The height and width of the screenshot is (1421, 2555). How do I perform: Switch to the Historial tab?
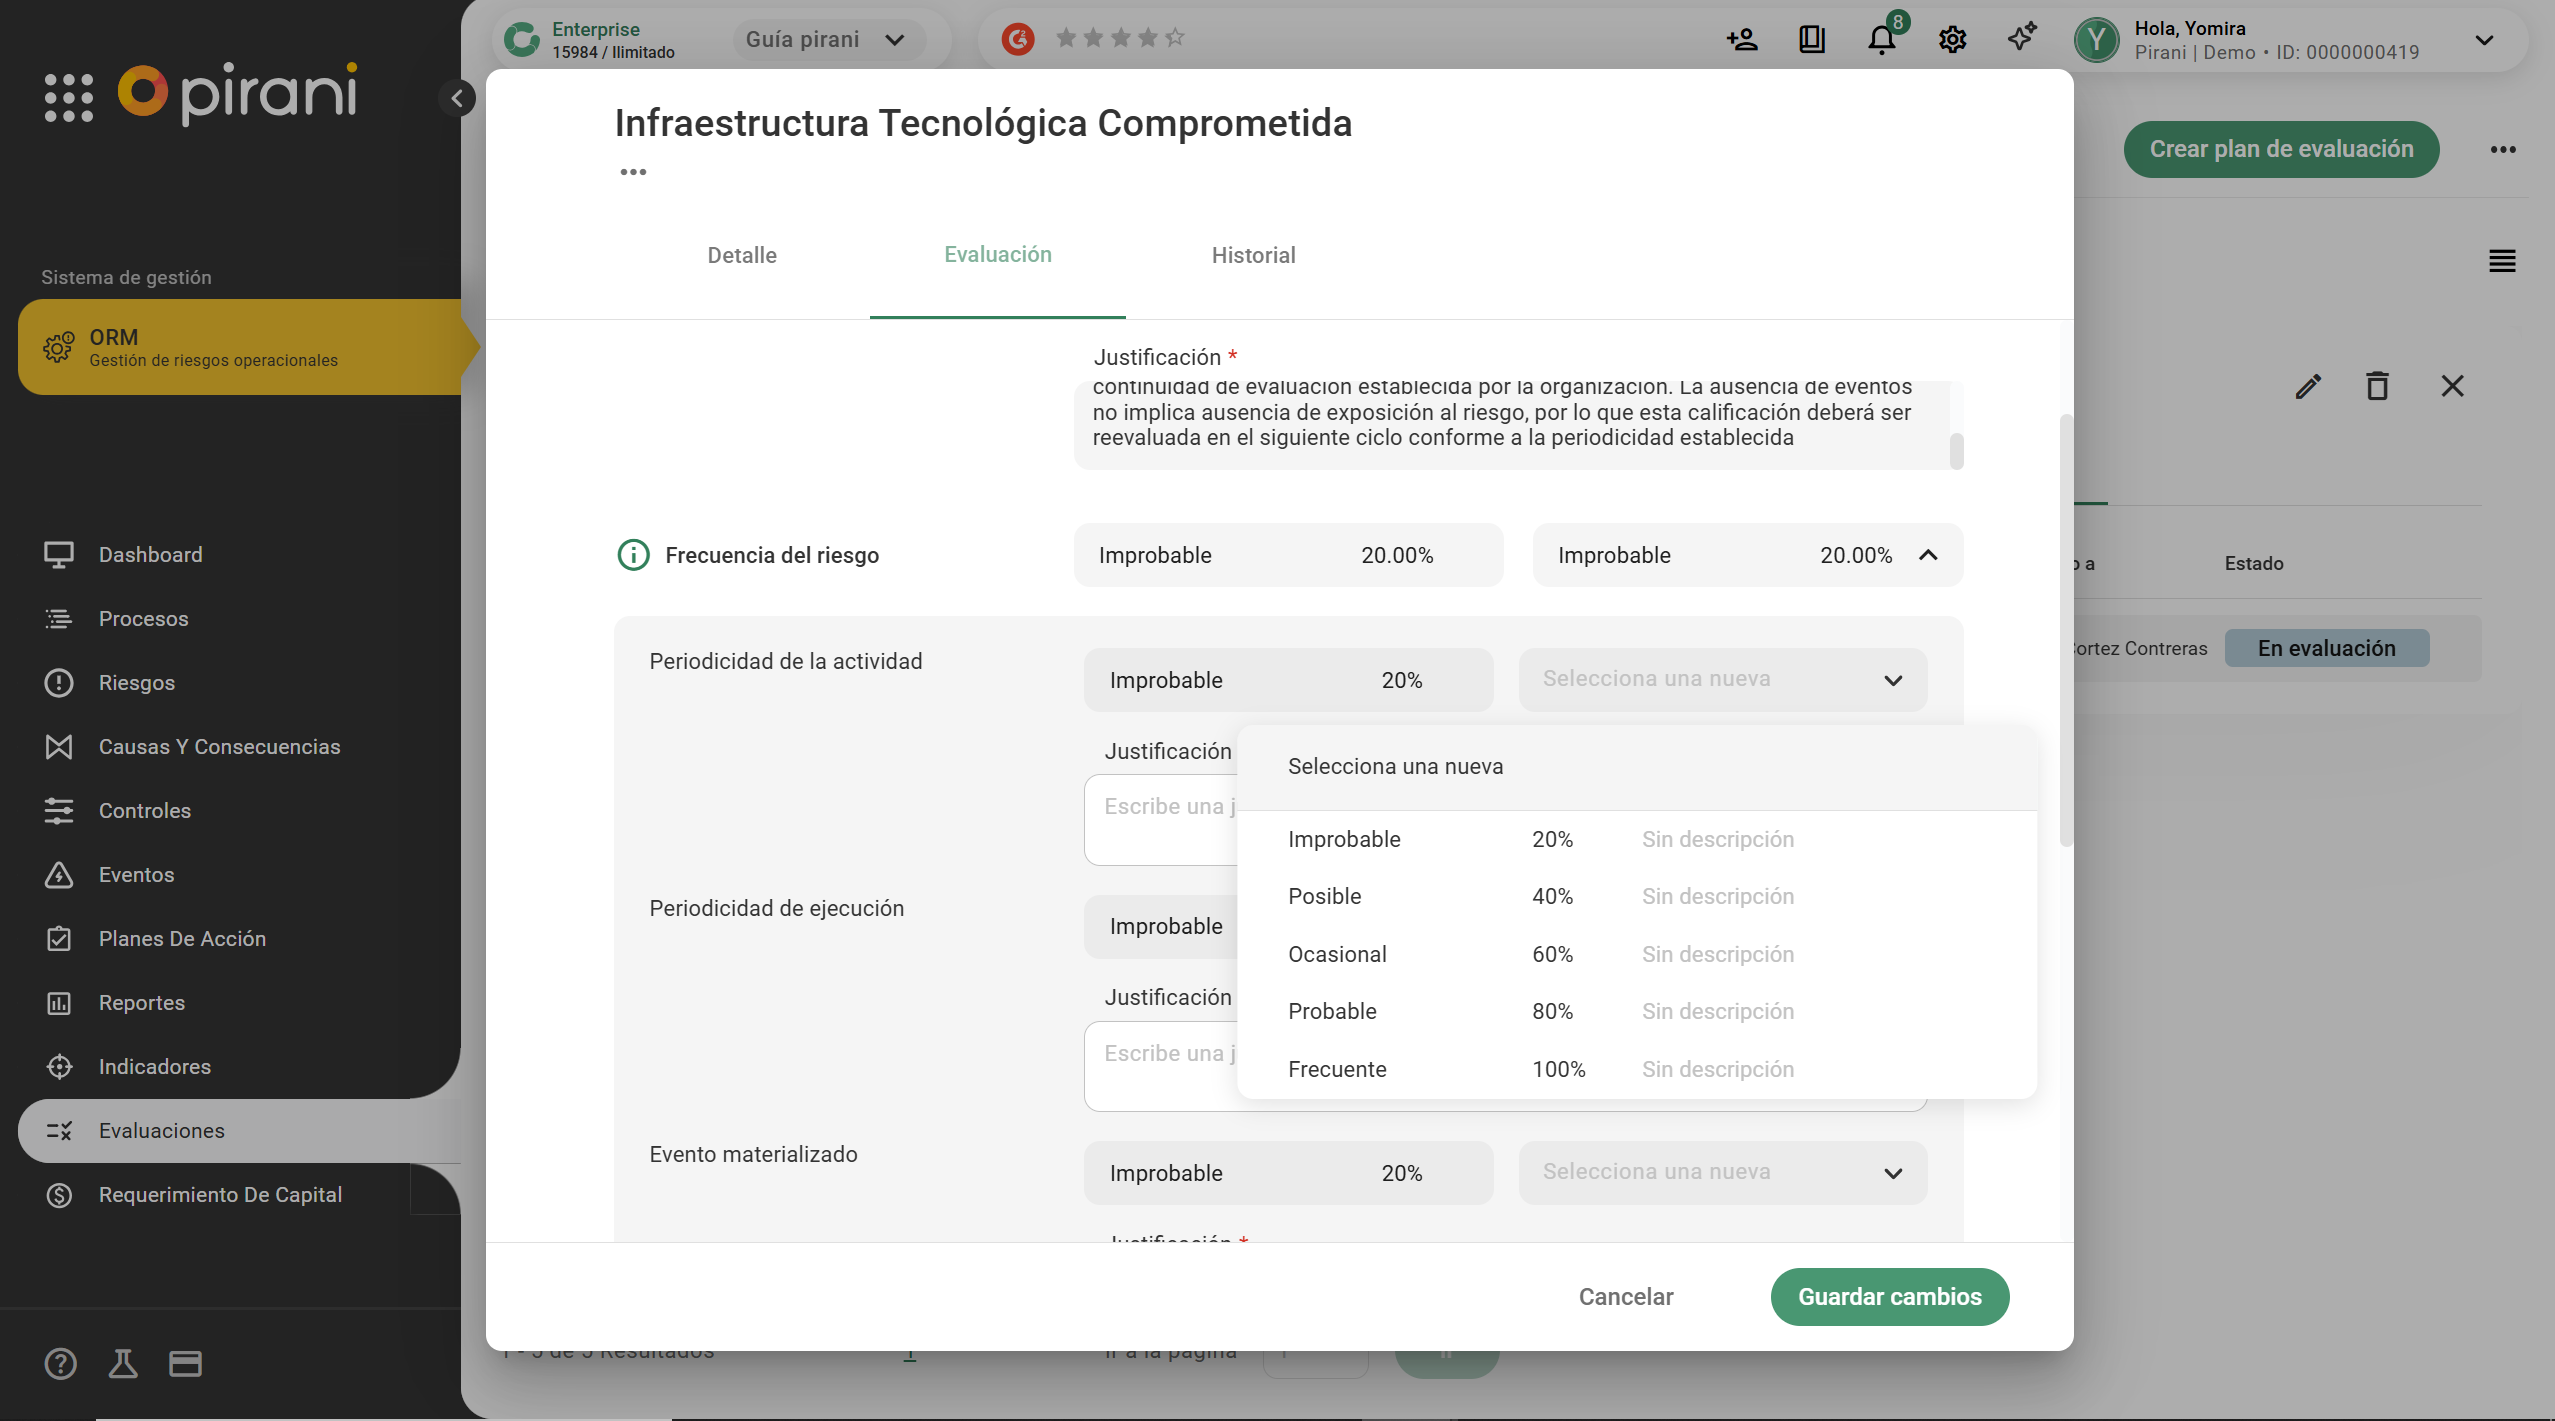(1253, 255)
